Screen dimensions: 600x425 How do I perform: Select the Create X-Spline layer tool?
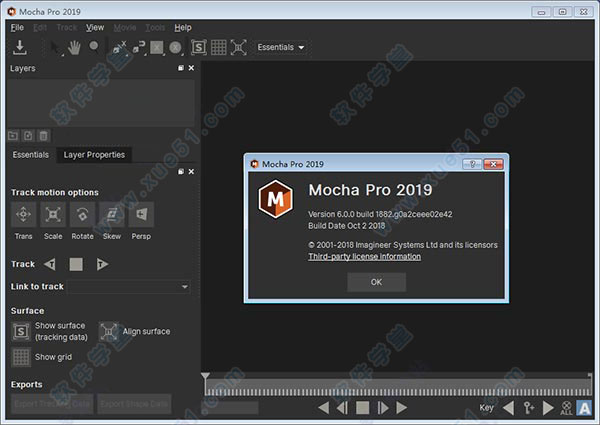pyautogui.click(x=119, y=48)
